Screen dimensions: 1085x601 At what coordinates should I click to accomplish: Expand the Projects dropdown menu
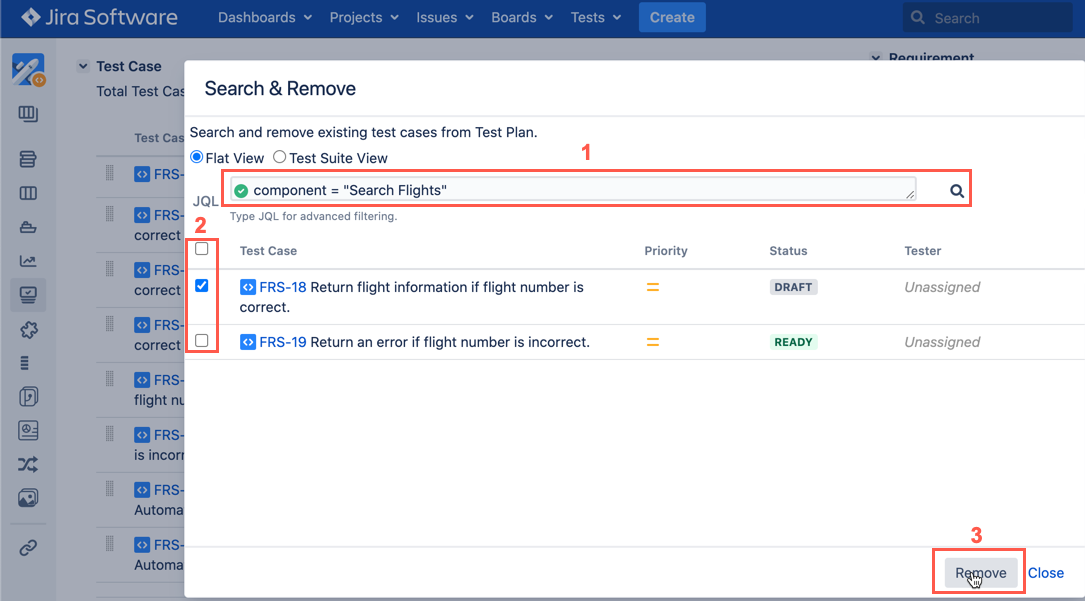coord(364,17)
